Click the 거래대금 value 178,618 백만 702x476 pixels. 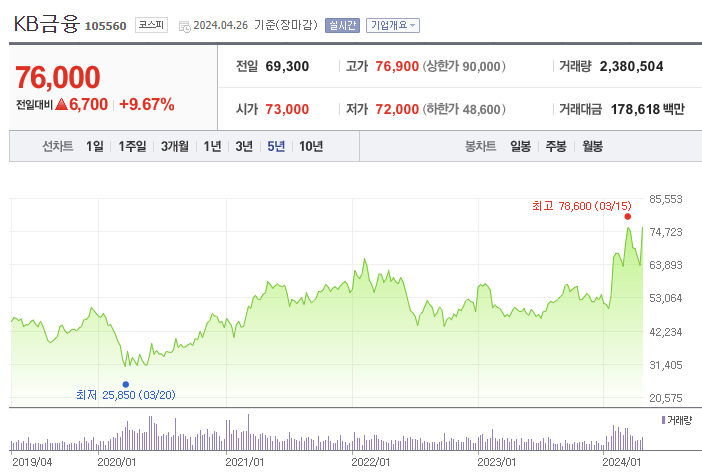[647, 109]
